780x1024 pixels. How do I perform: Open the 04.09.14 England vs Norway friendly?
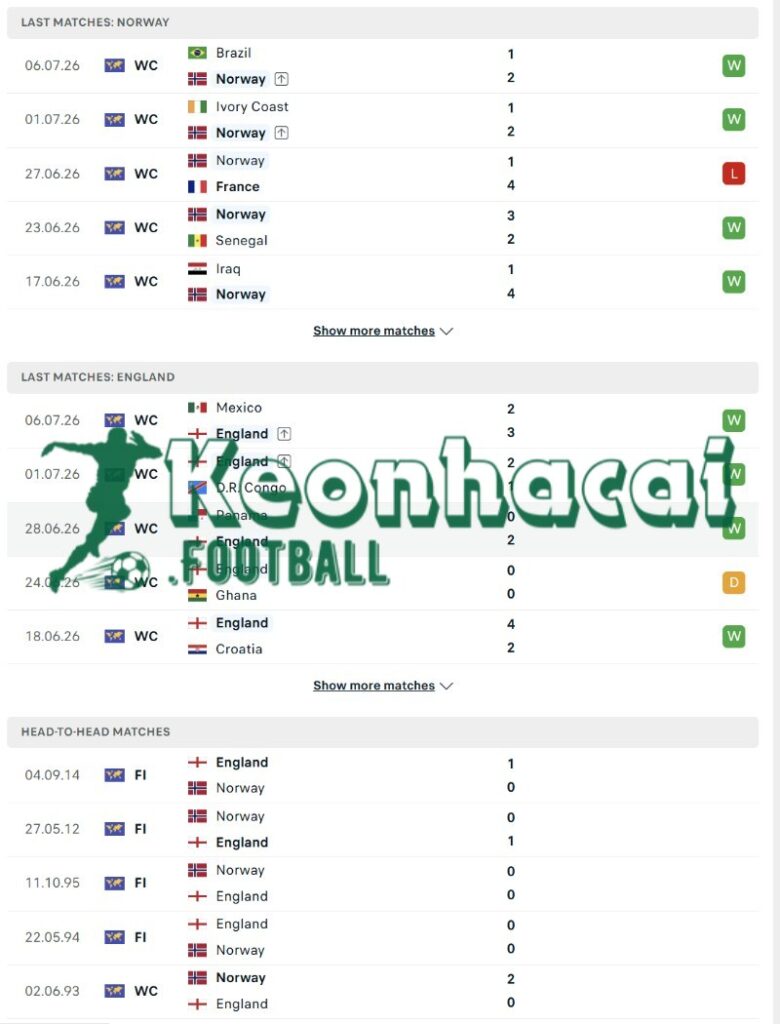(x=383, y=775)
